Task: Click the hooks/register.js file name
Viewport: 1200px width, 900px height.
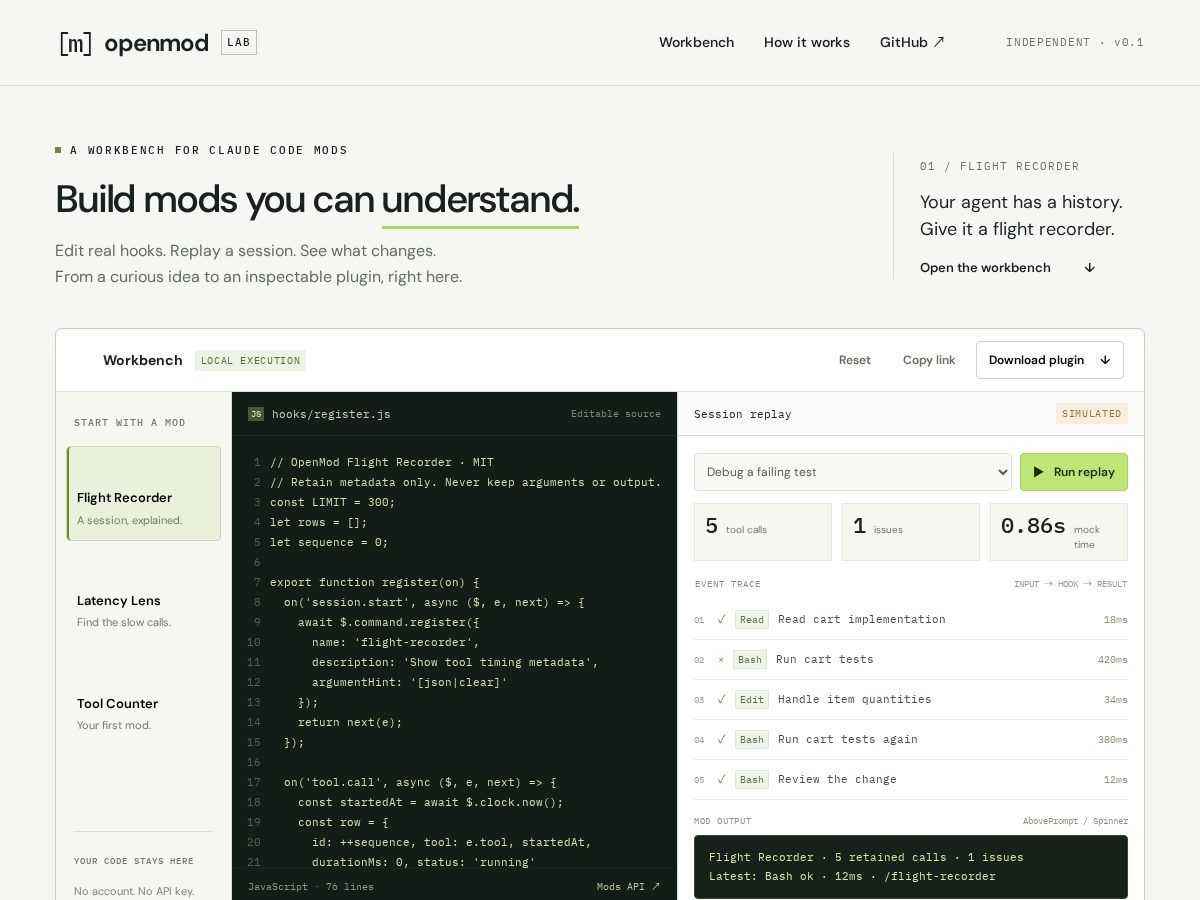Action: (x=331, y=414)
